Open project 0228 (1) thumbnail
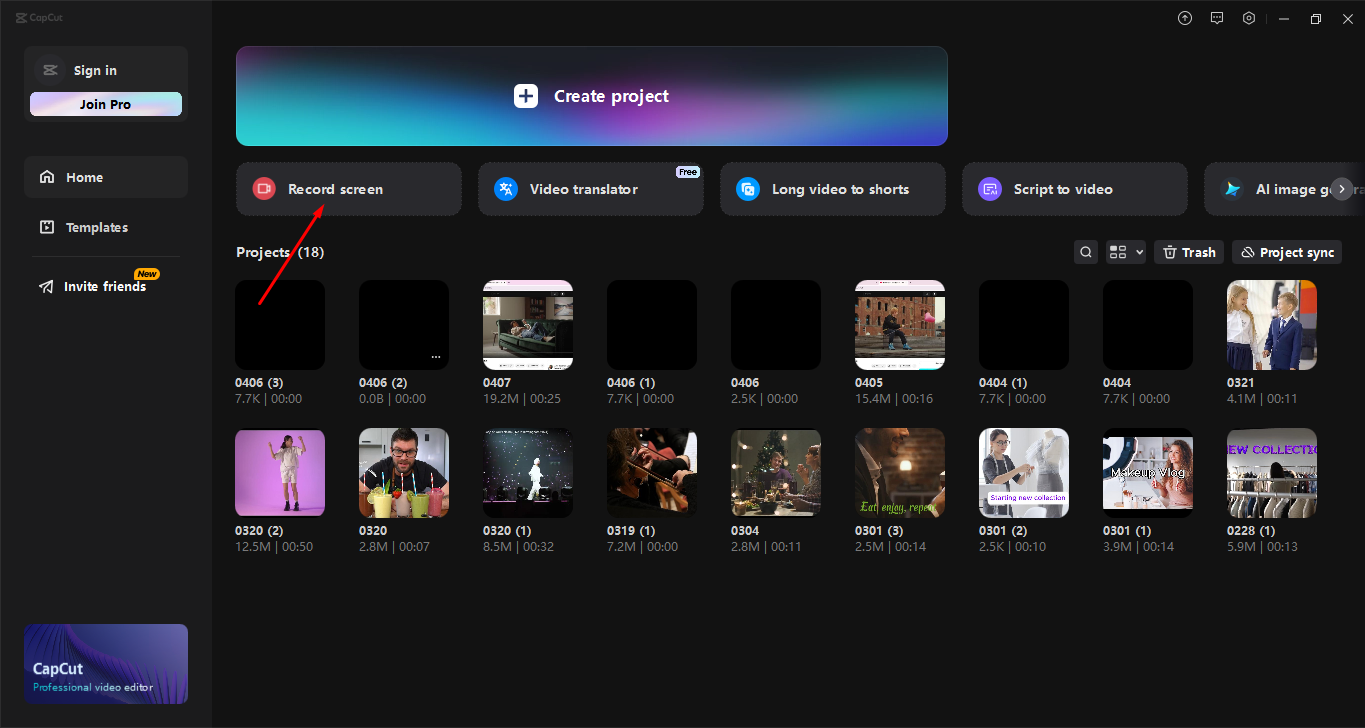This screenshot has width=1365, height=728. 1272,473
